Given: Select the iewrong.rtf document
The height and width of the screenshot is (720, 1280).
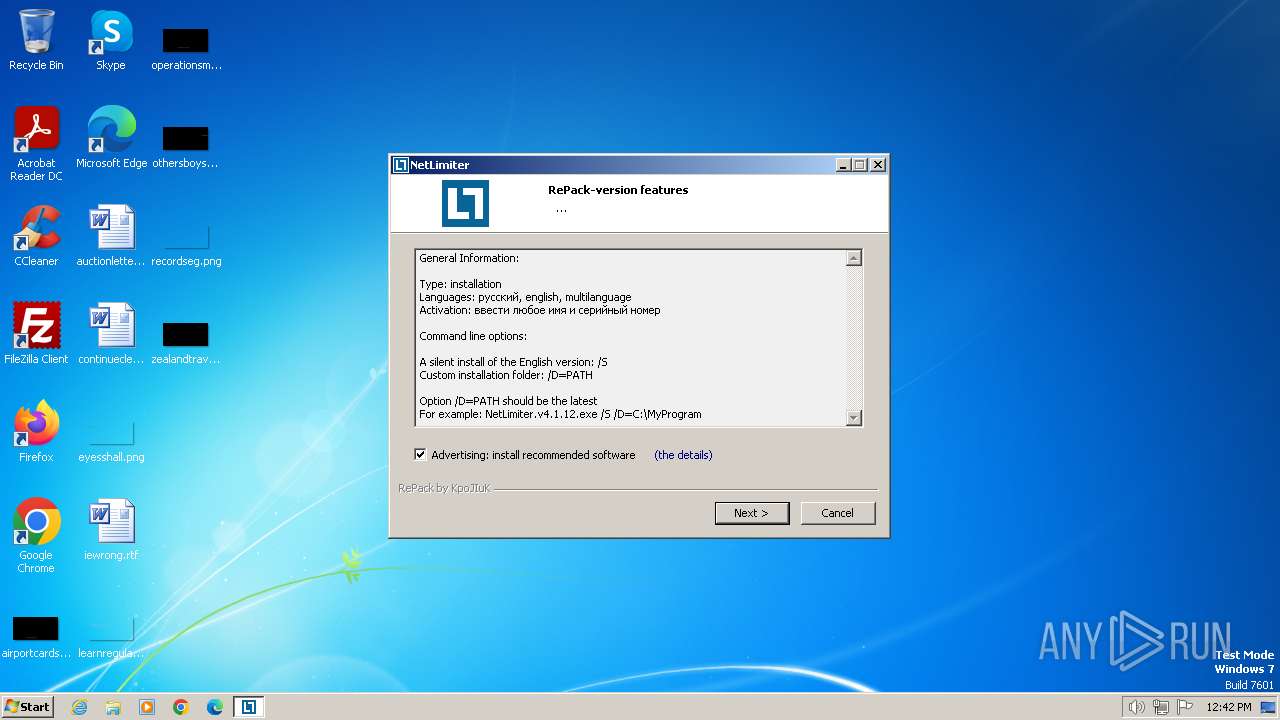Looking at the screenshot, I should (111, 530).
